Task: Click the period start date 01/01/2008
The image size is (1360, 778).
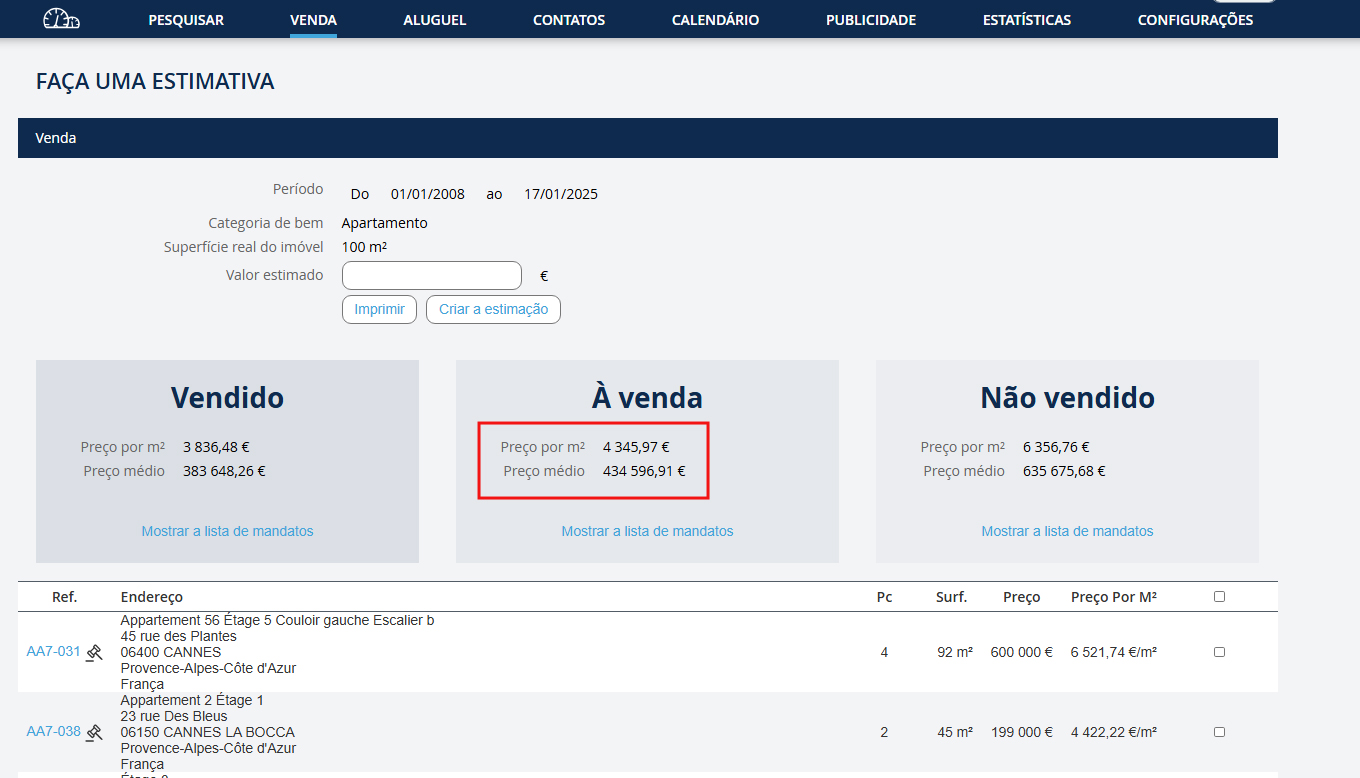Action: 427,194
